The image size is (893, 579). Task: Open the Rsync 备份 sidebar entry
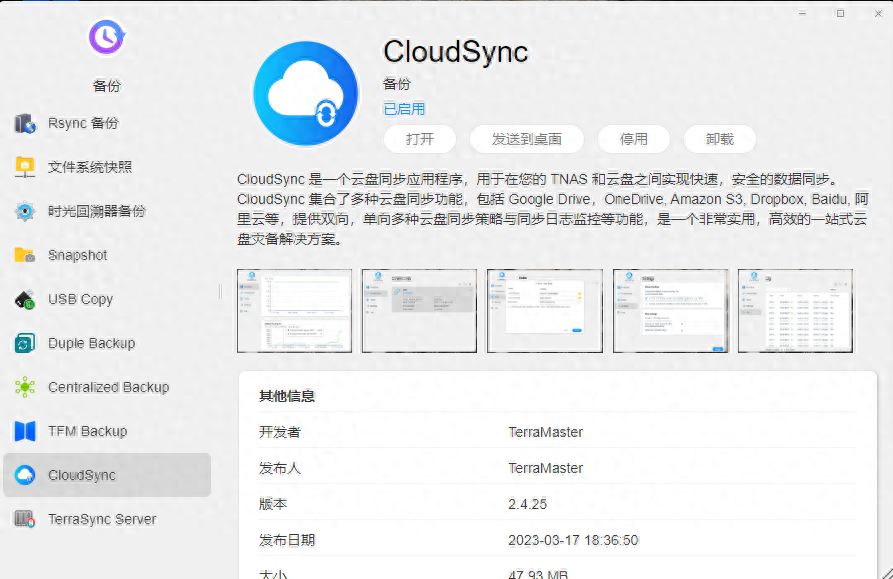(107, 123)
